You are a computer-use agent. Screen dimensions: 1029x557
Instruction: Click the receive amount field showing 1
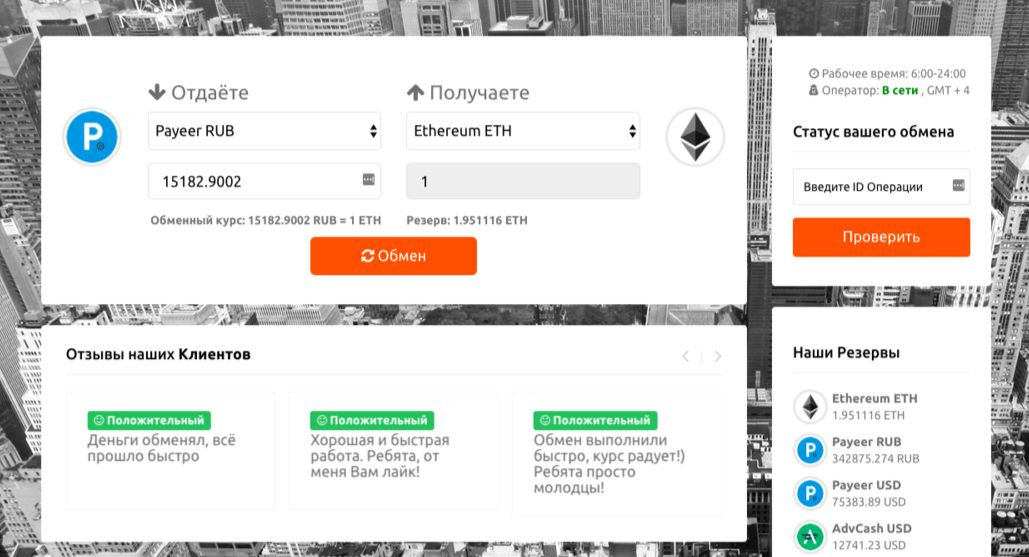[x=523, y=181]
